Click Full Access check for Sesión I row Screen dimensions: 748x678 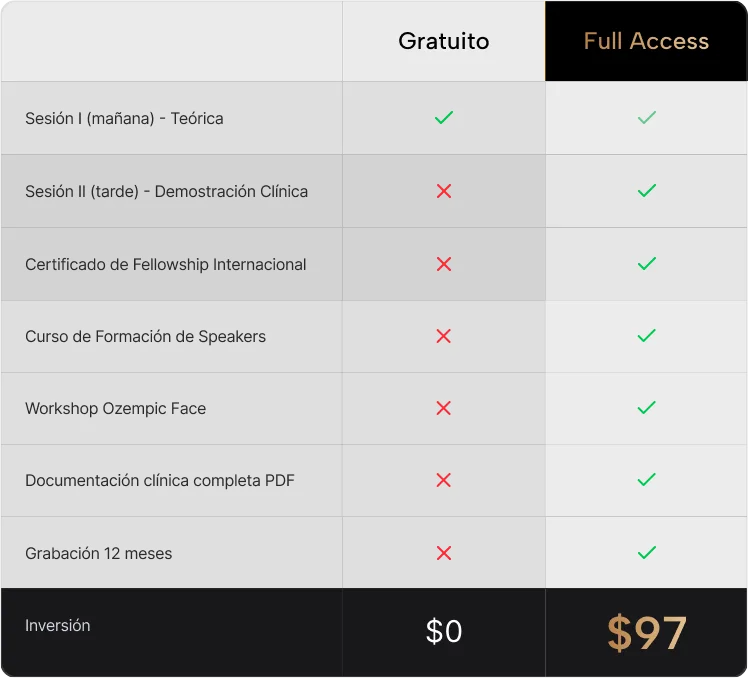647,118
